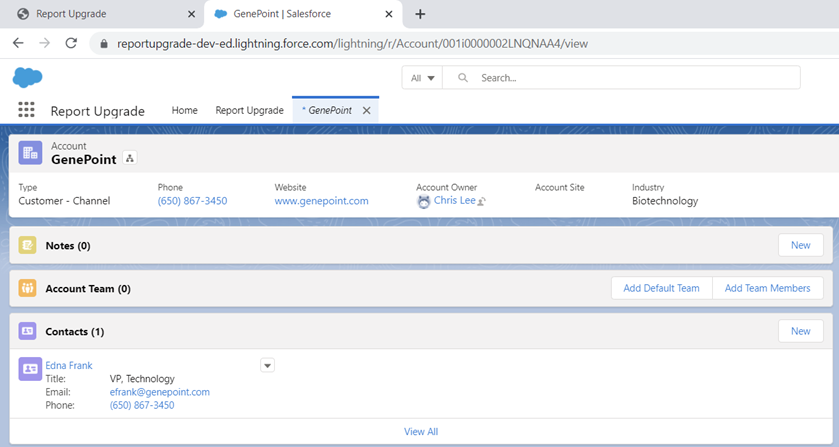Click the Biotechnology industry value
This screenshot has height=447, width=839.
(x=665, y=201)
